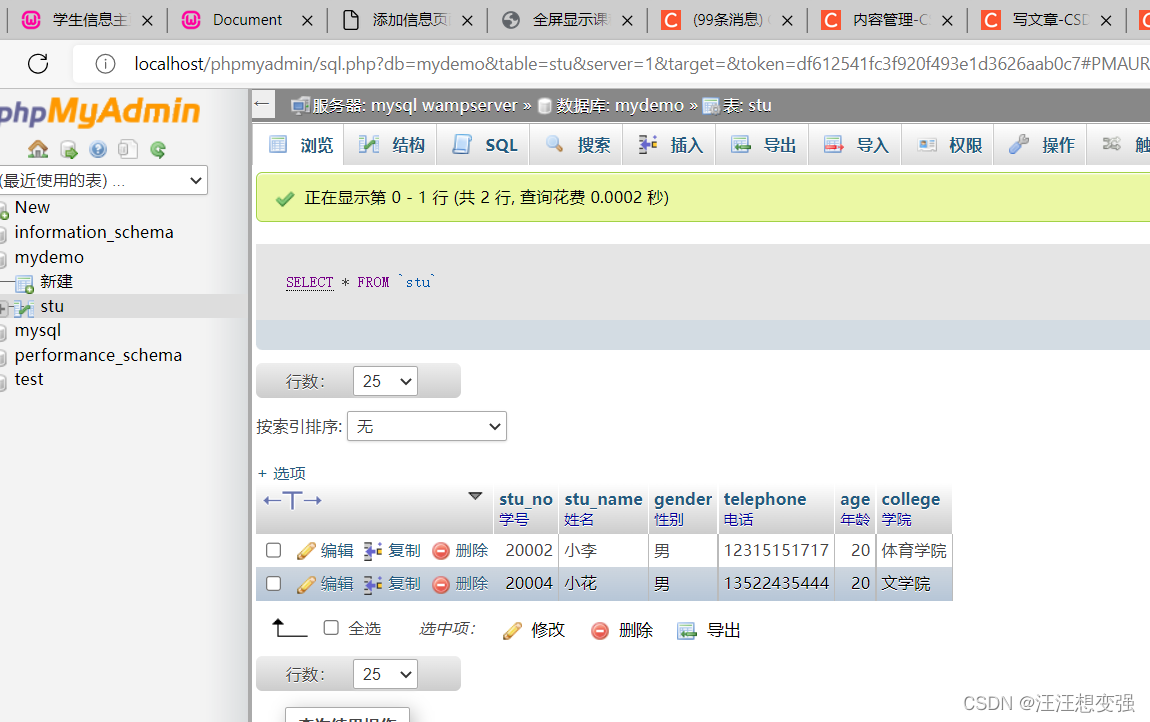
Task: Sort by the age column header
Action: coord(854,500)
